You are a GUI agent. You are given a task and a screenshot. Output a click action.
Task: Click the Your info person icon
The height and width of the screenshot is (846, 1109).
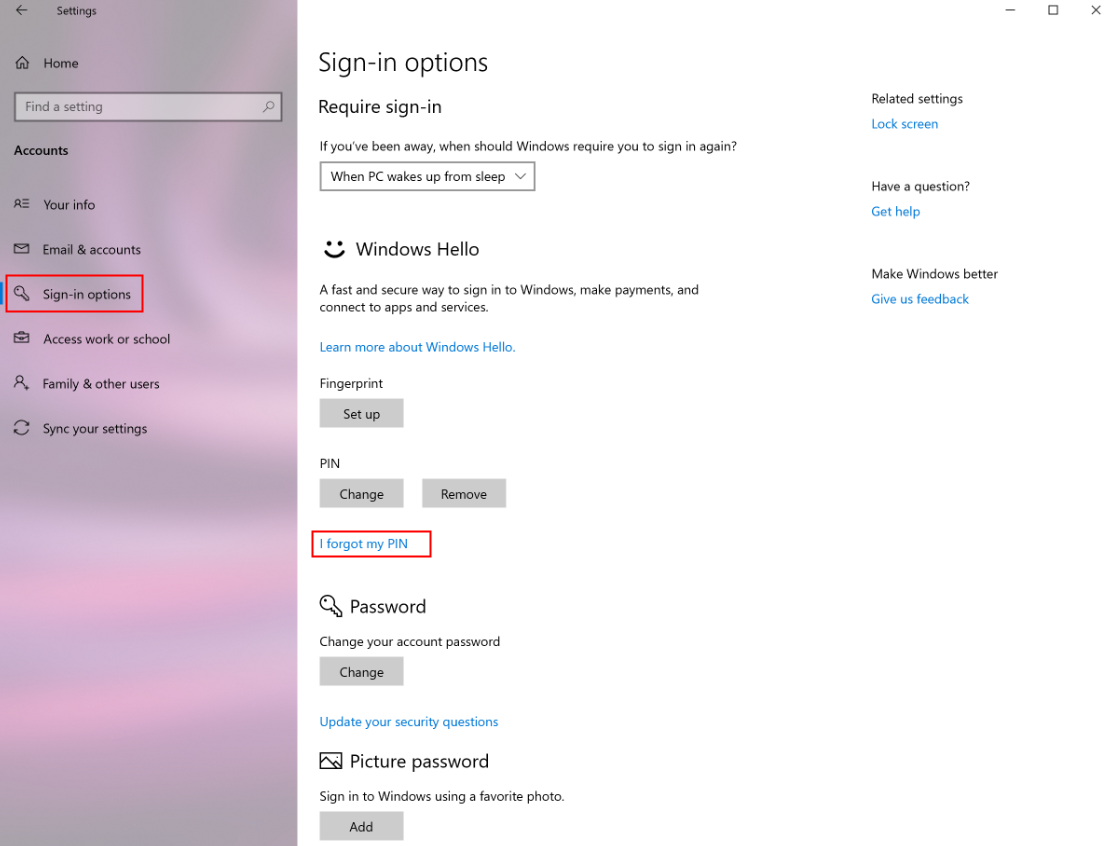[22, 204]
